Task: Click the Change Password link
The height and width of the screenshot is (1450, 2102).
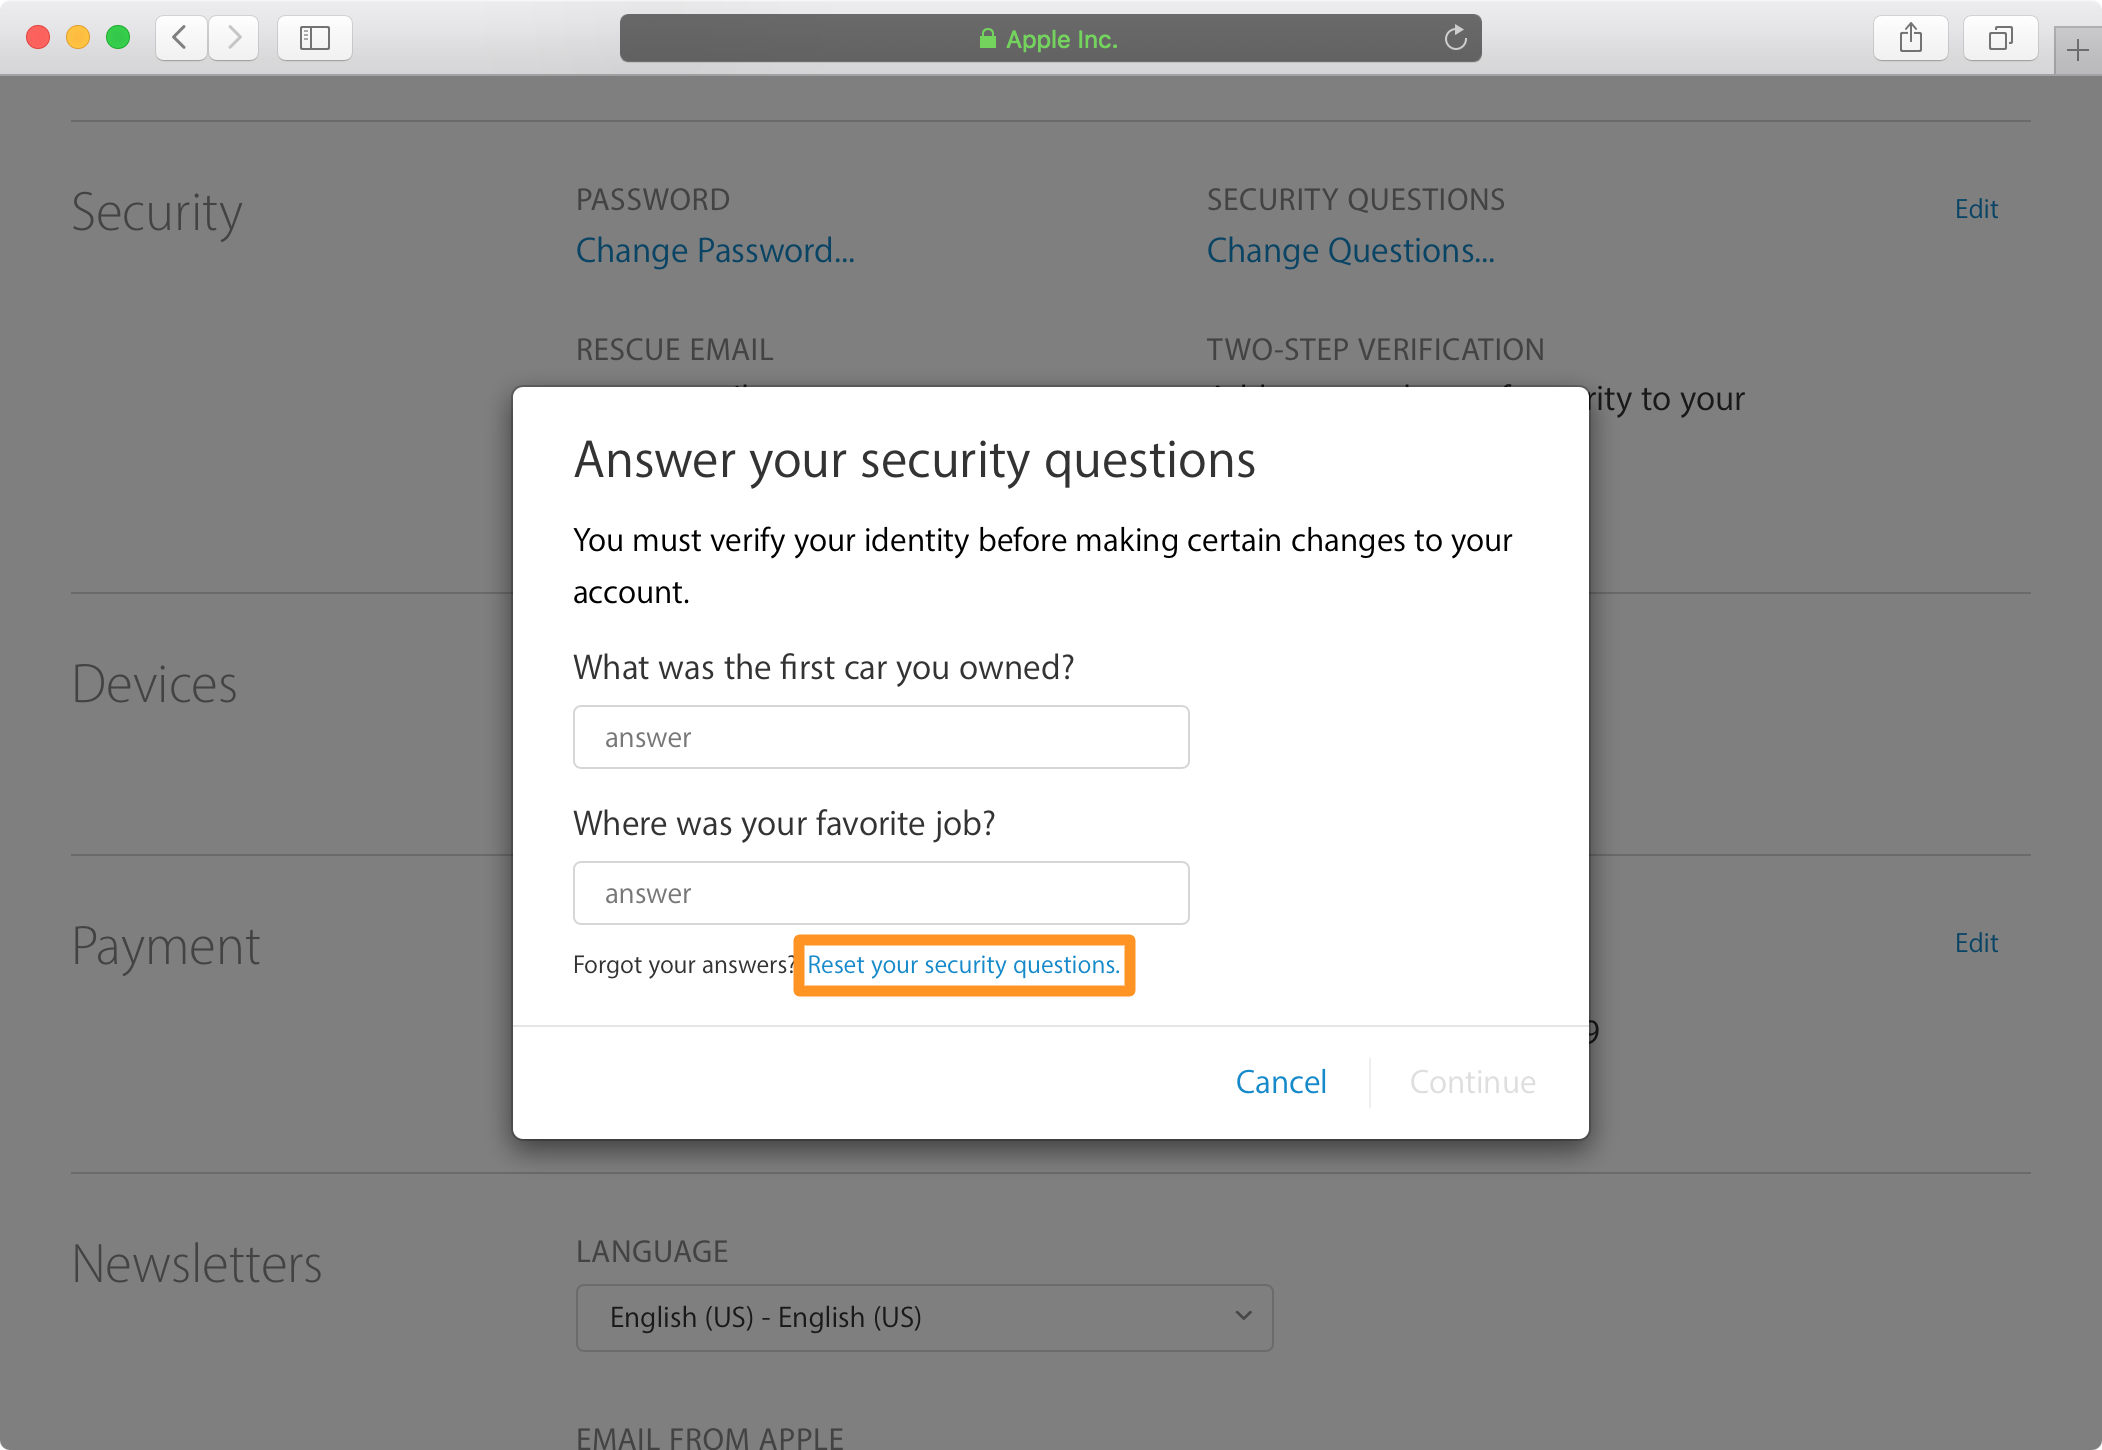Action: pyautogui.click(x=715, y=250)
